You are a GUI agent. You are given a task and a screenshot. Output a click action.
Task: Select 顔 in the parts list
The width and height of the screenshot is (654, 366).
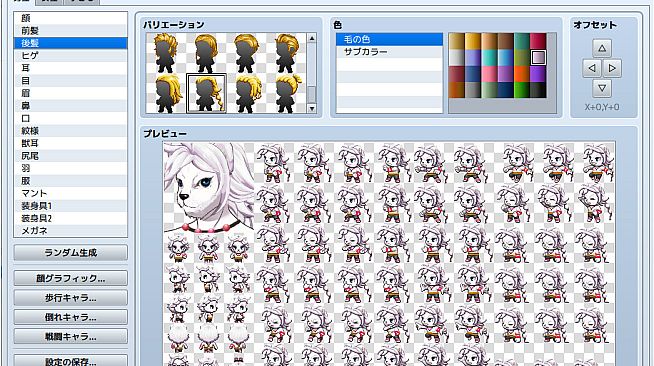click(70, 18)
